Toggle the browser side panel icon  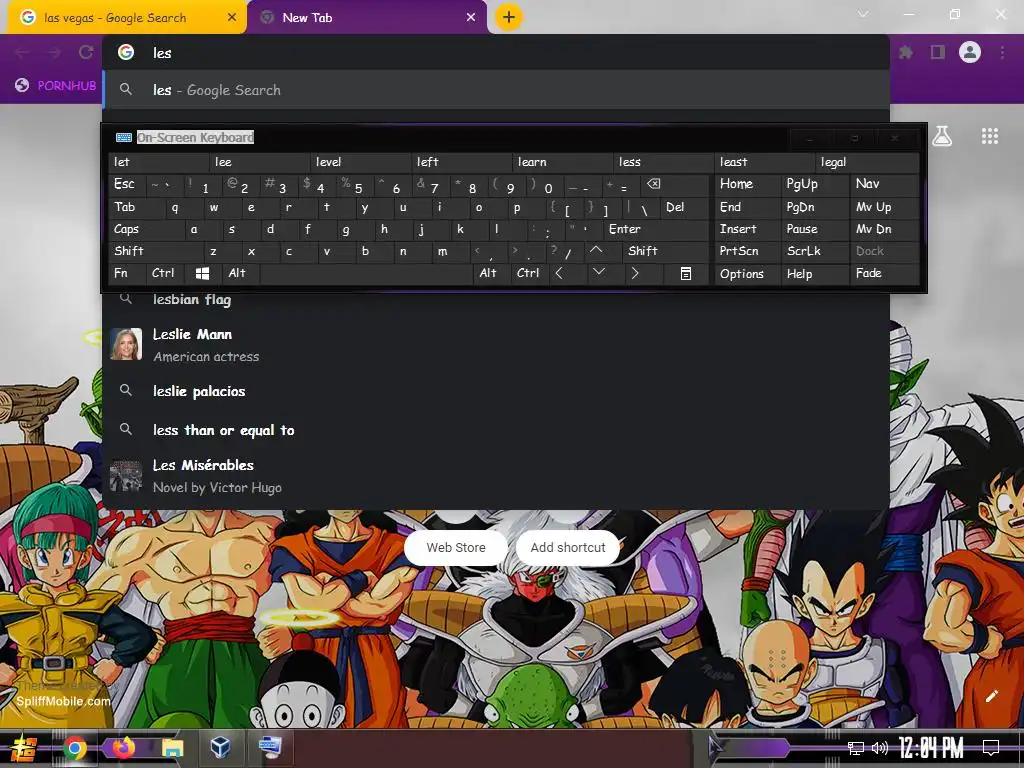point(938,52)
